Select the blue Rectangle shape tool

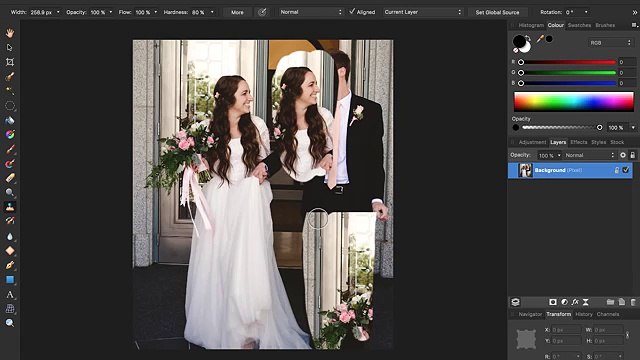click(10, 280)
